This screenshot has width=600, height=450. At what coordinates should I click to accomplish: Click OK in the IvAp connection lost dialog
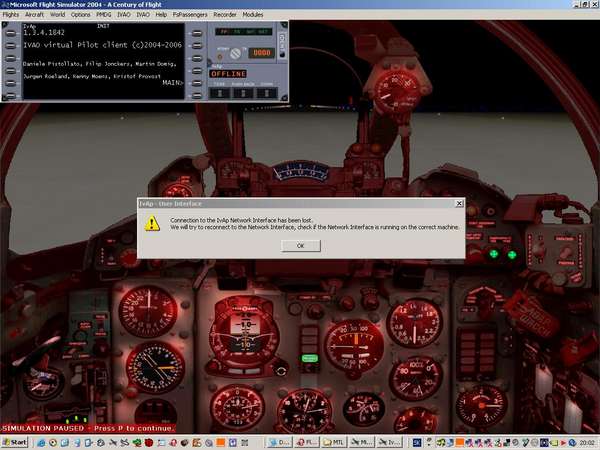click(300, 246)
